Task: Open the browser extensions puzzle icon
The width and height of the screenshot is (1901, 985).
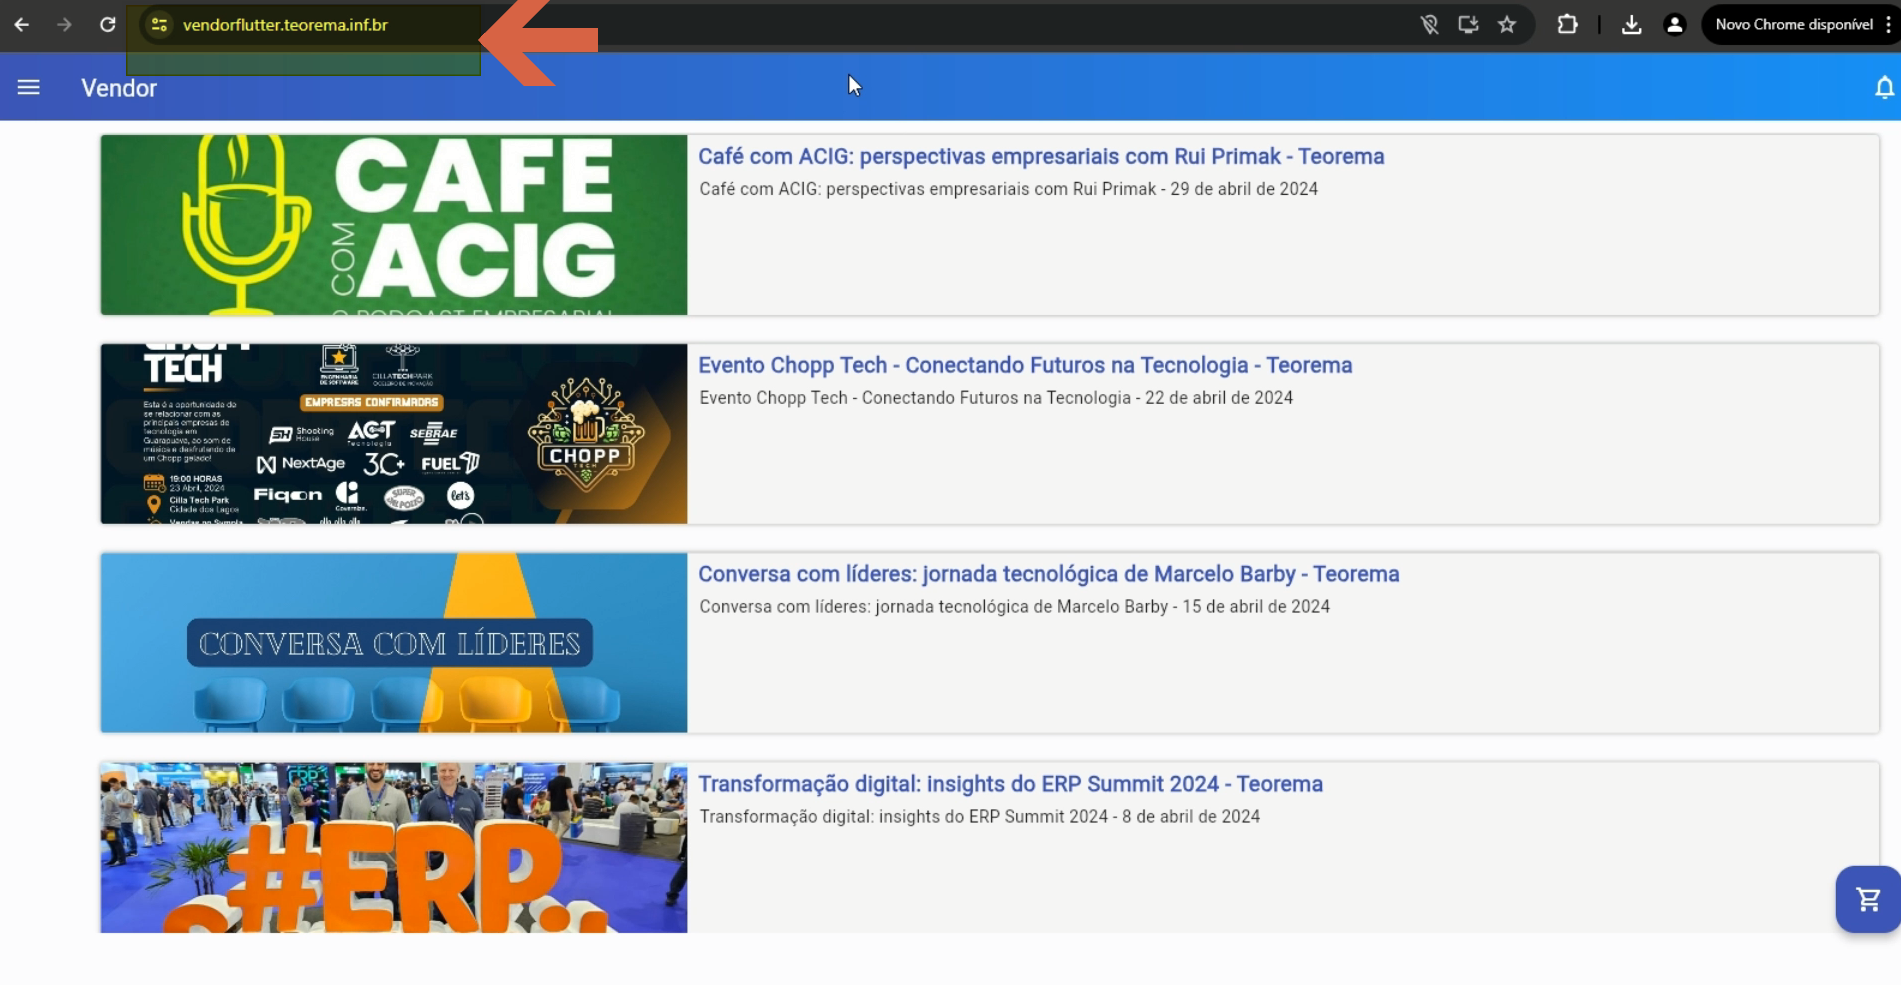Action: (1567, 24)
